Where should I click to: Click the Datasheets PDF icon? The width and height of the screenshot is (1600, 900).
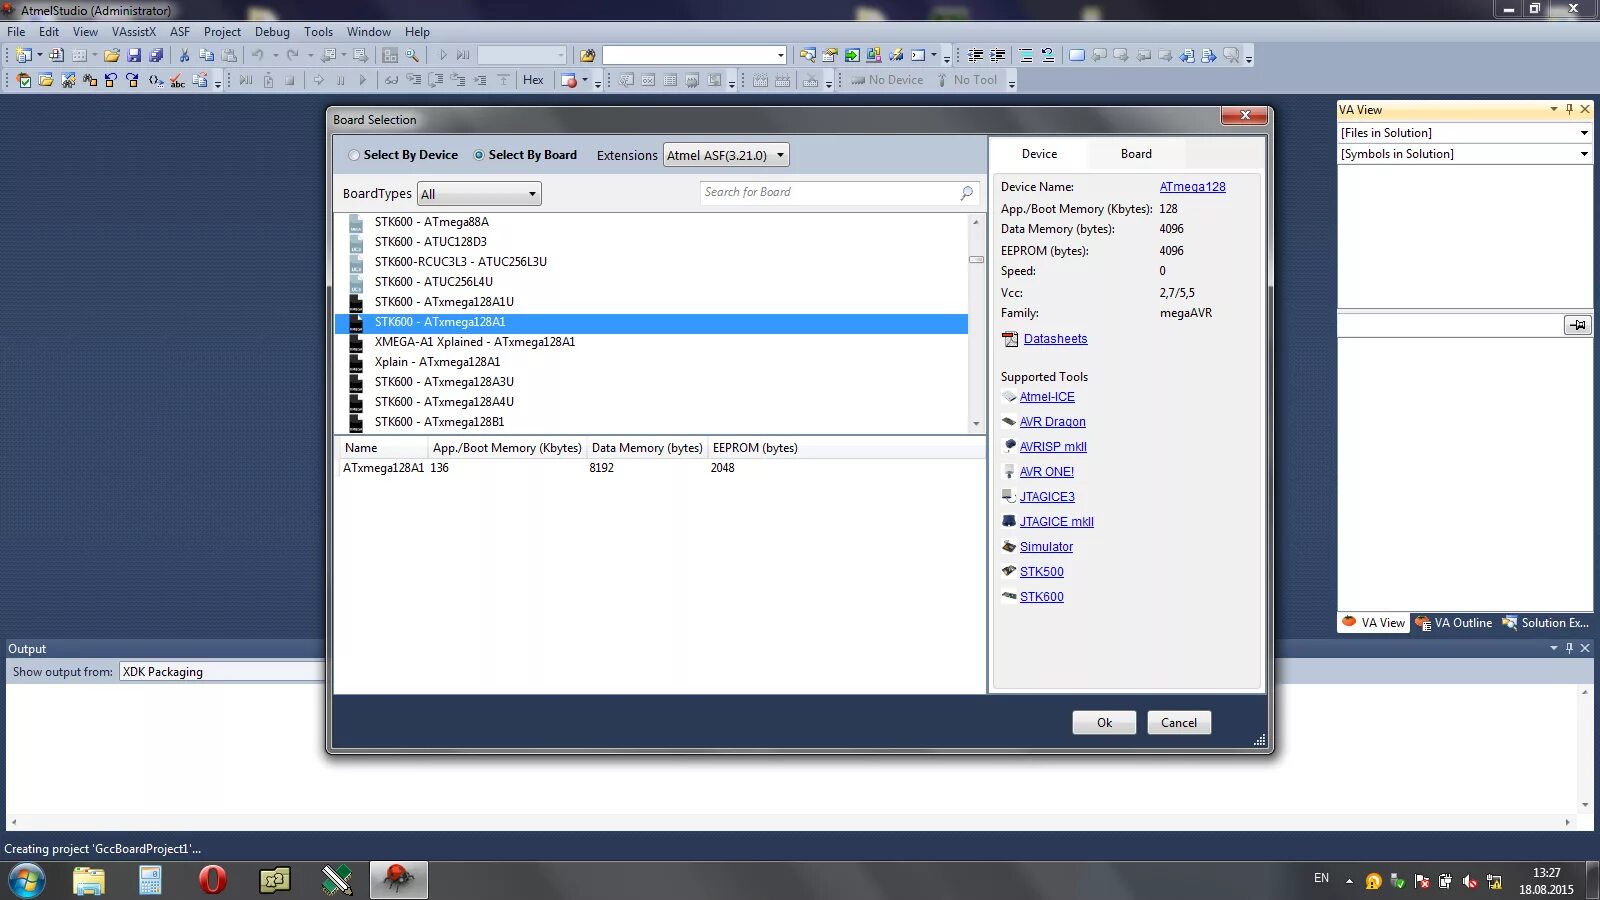[1010, 339]
